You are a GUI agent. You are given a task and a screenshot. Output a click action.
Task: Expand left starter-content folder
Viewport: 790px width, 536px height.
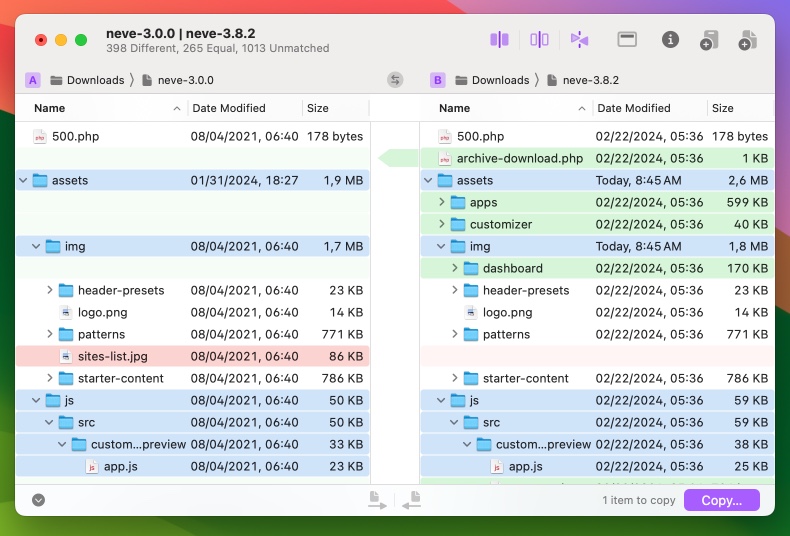(x=49, y=378)
